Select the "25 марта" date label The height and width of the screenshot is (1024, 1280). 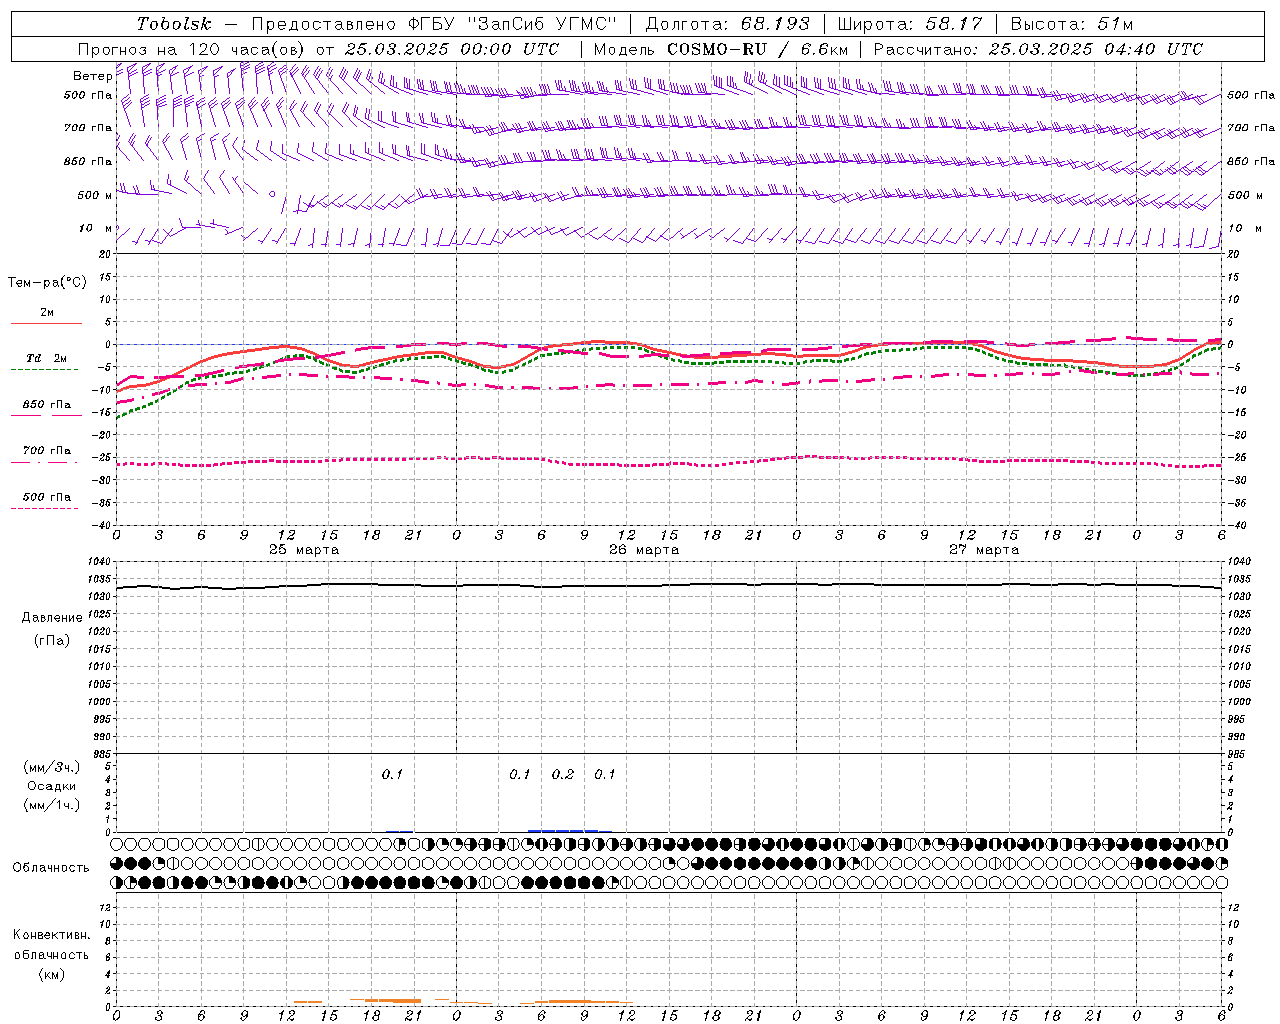(x=304, y=549)
